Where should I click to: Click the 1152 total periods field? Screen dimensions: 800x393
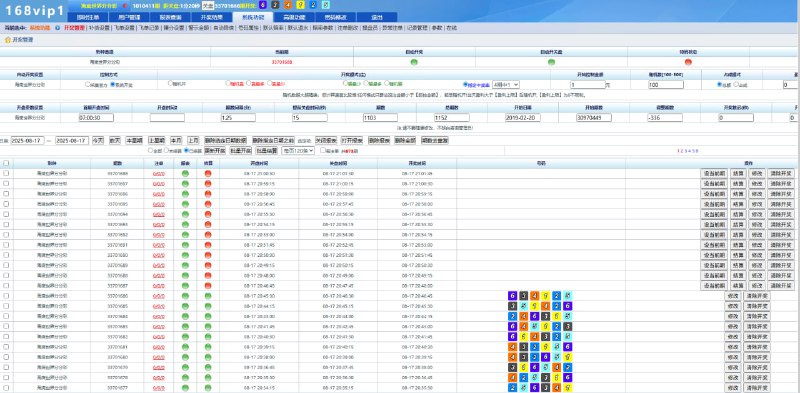point(452,118)
